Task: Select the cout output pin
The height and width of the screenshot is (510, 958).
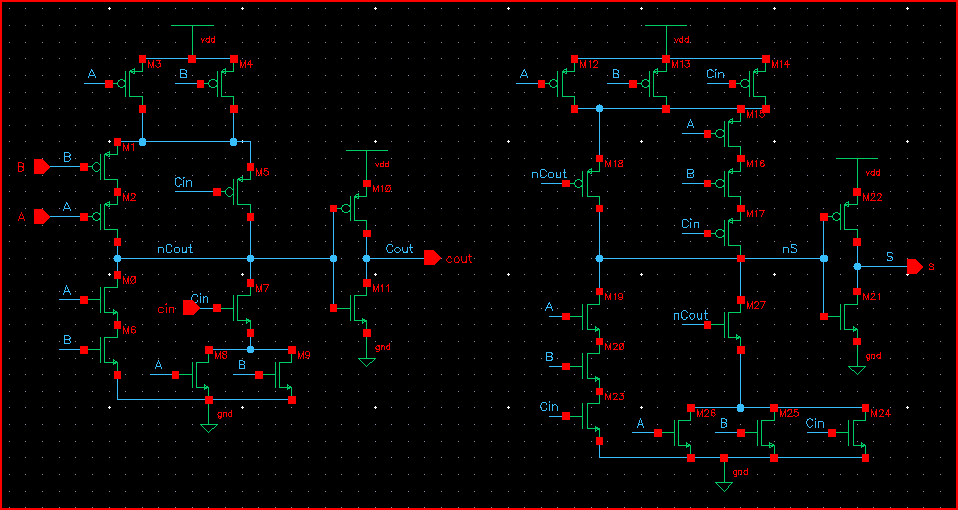Action: pyautogui.click(x=432, y=258)
